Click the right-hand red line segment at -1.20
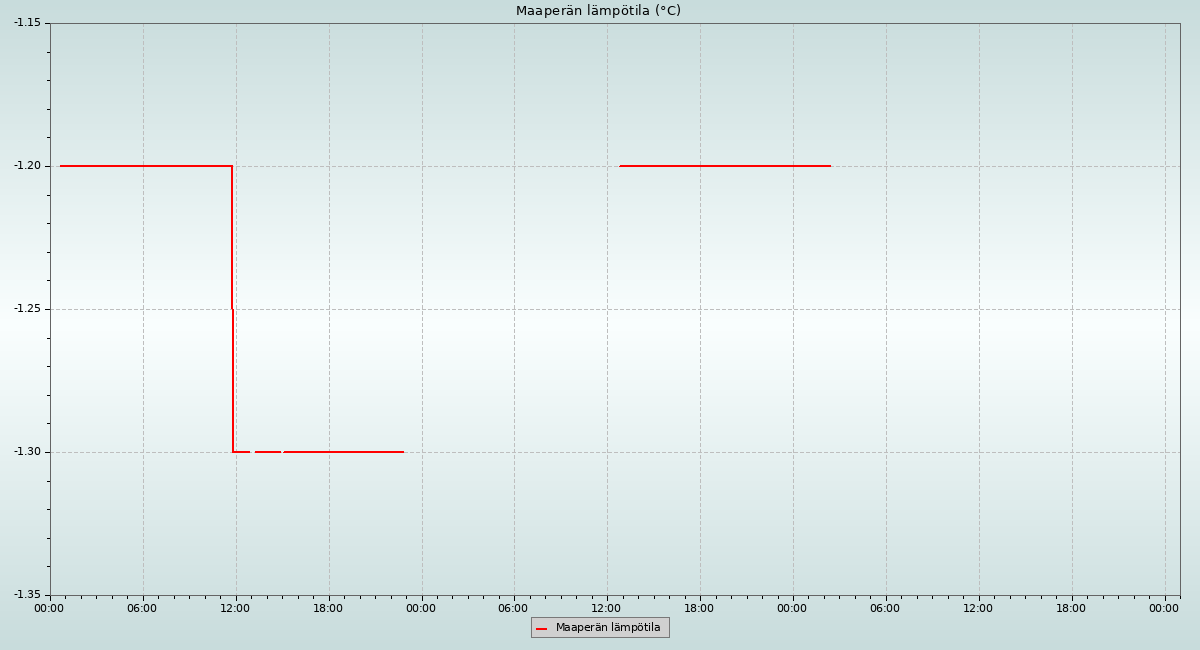This screenshot has height=650, width=1200. coord(725,166)
